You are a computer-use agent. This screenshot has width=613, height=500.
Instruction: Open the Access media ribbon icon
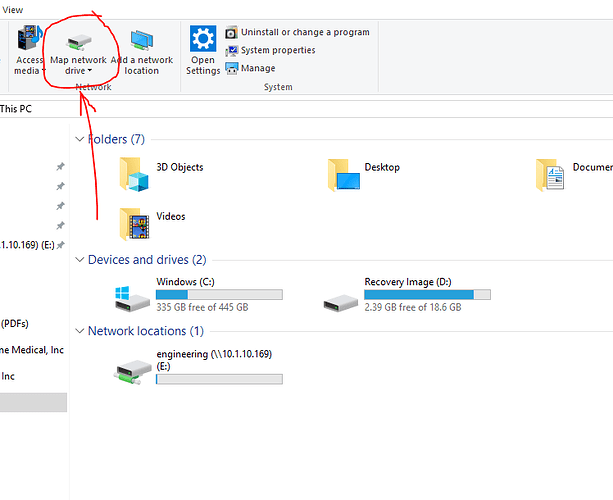[29, 38]
